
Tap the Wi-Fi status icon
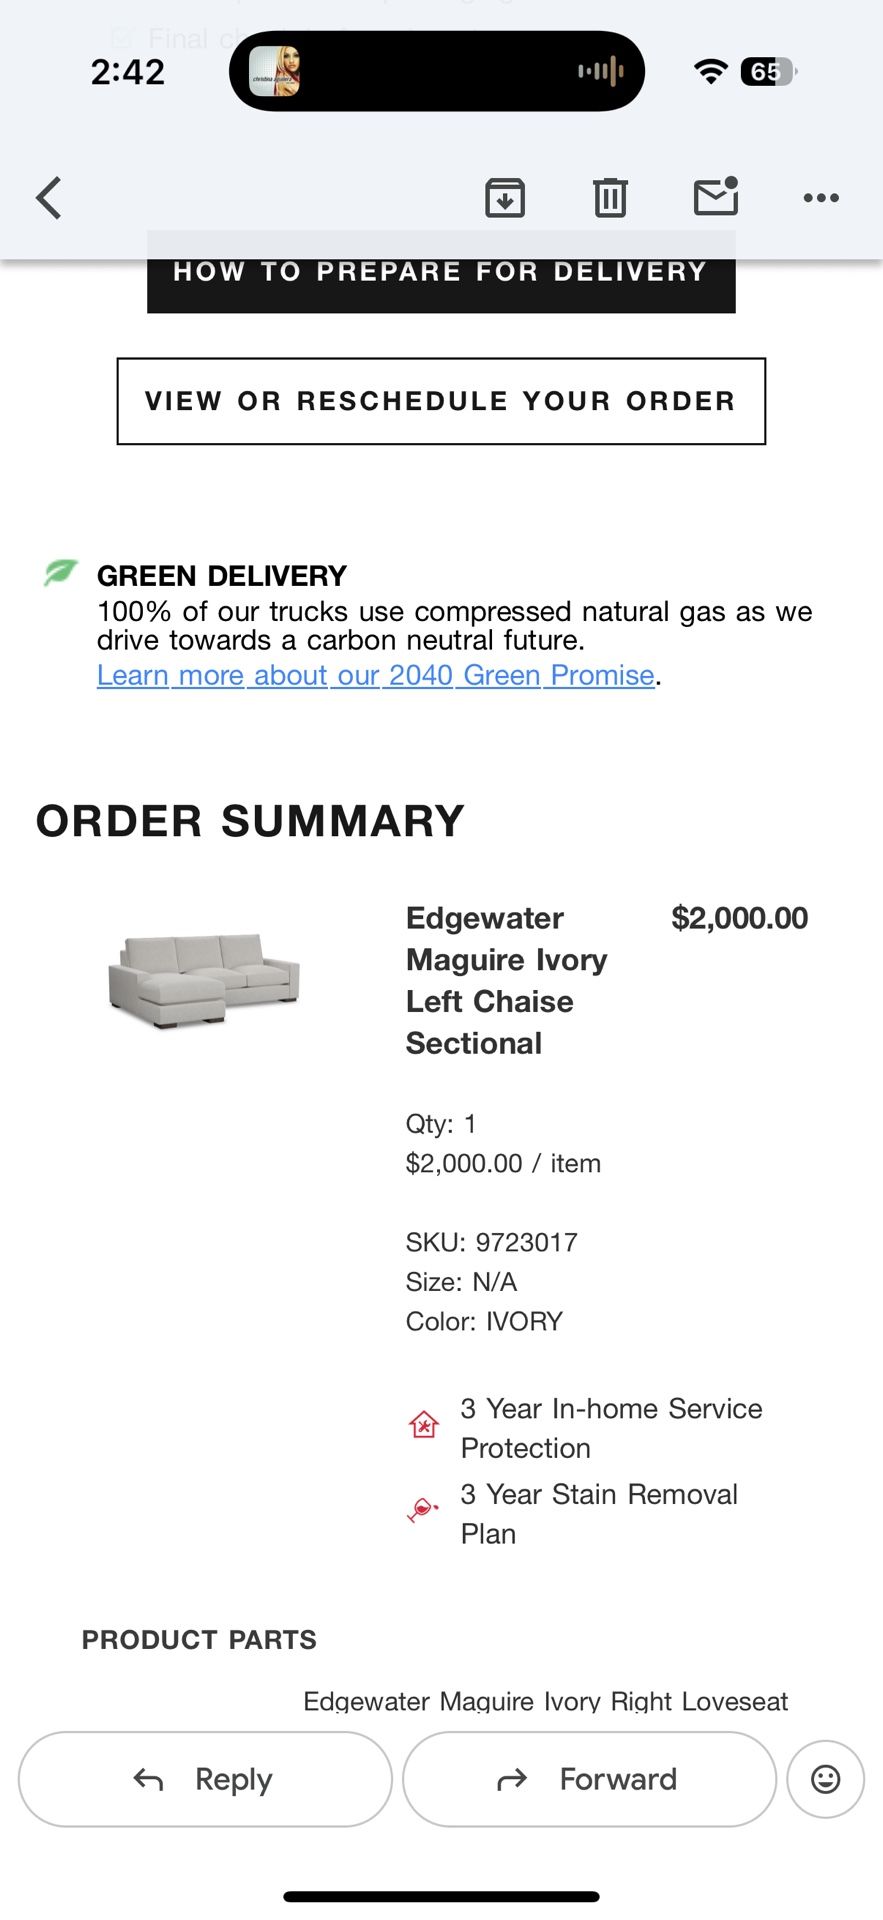pos(709,70)
